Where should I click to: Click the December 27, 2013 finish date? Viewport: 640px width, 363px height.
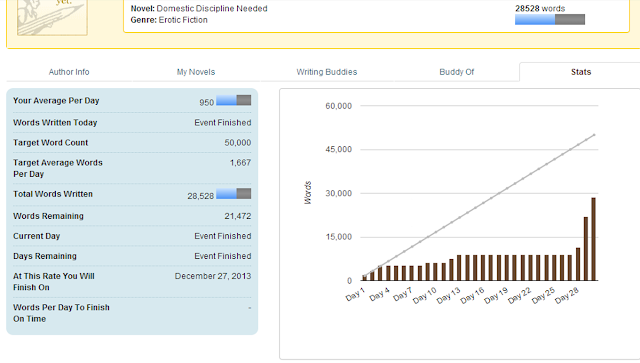click(213, 276)
